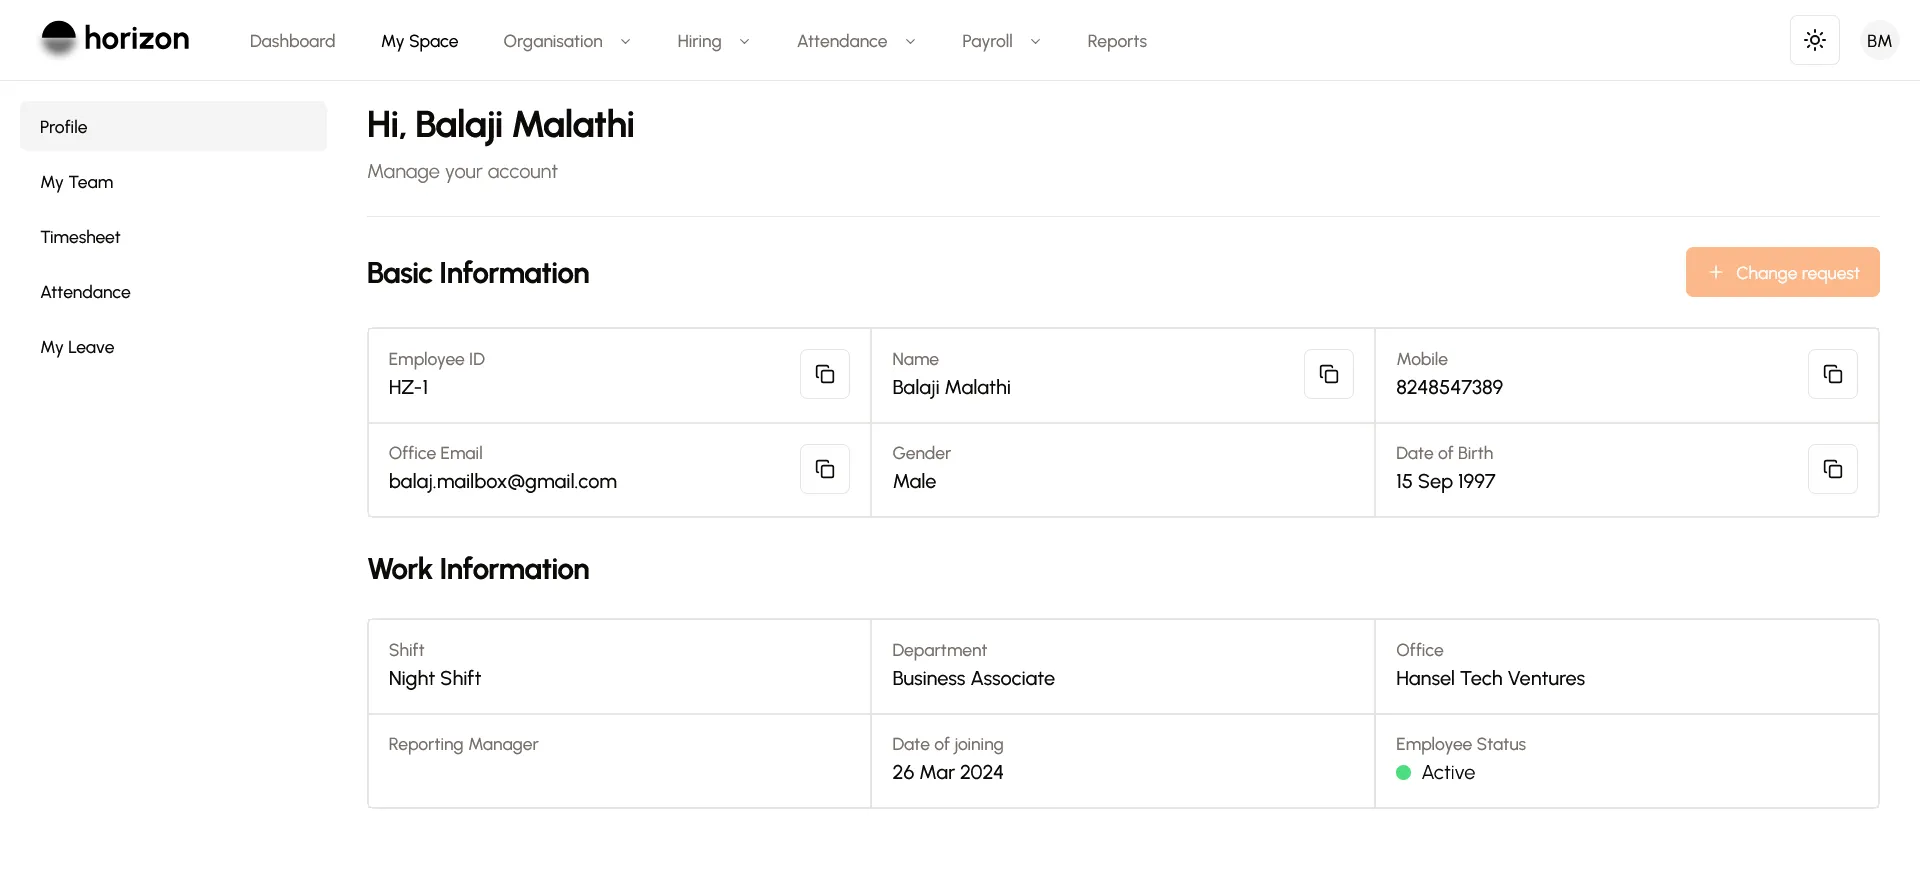The height and width of the screenshot is (878, 1920).
Task: Open My Leave in the sidebar
Action: click(173, 347)
